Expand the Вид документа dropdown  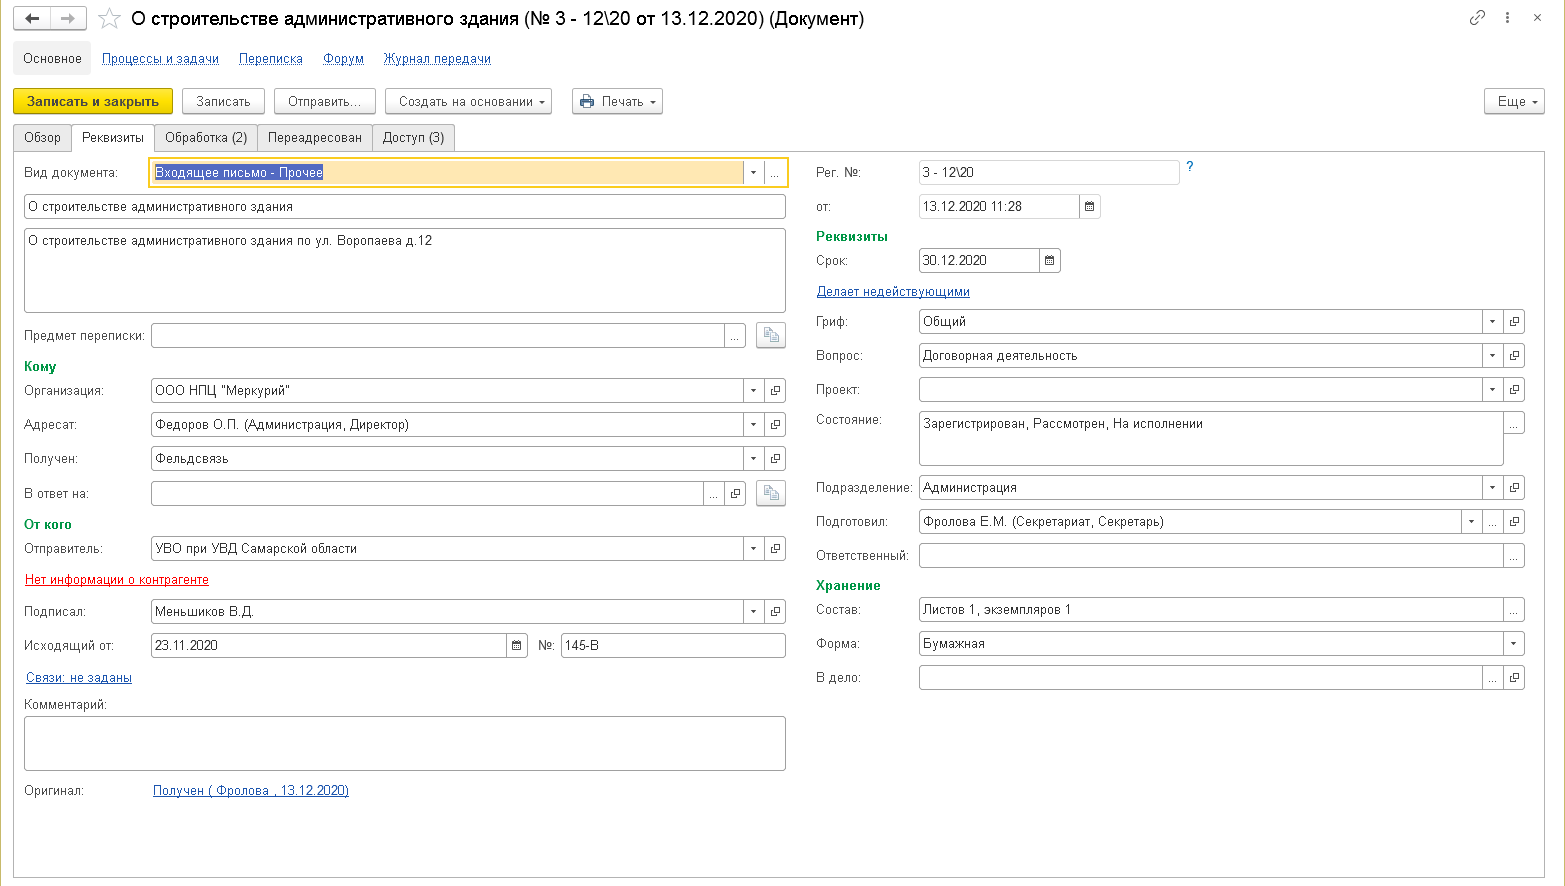click(x=754, y=173)
